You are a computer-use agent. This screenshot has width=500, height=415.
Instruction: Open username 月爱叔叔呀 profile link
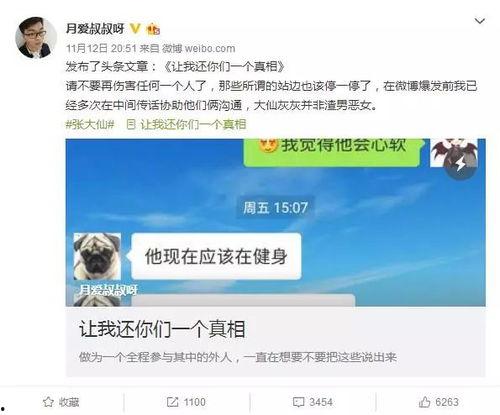point(95,29)
